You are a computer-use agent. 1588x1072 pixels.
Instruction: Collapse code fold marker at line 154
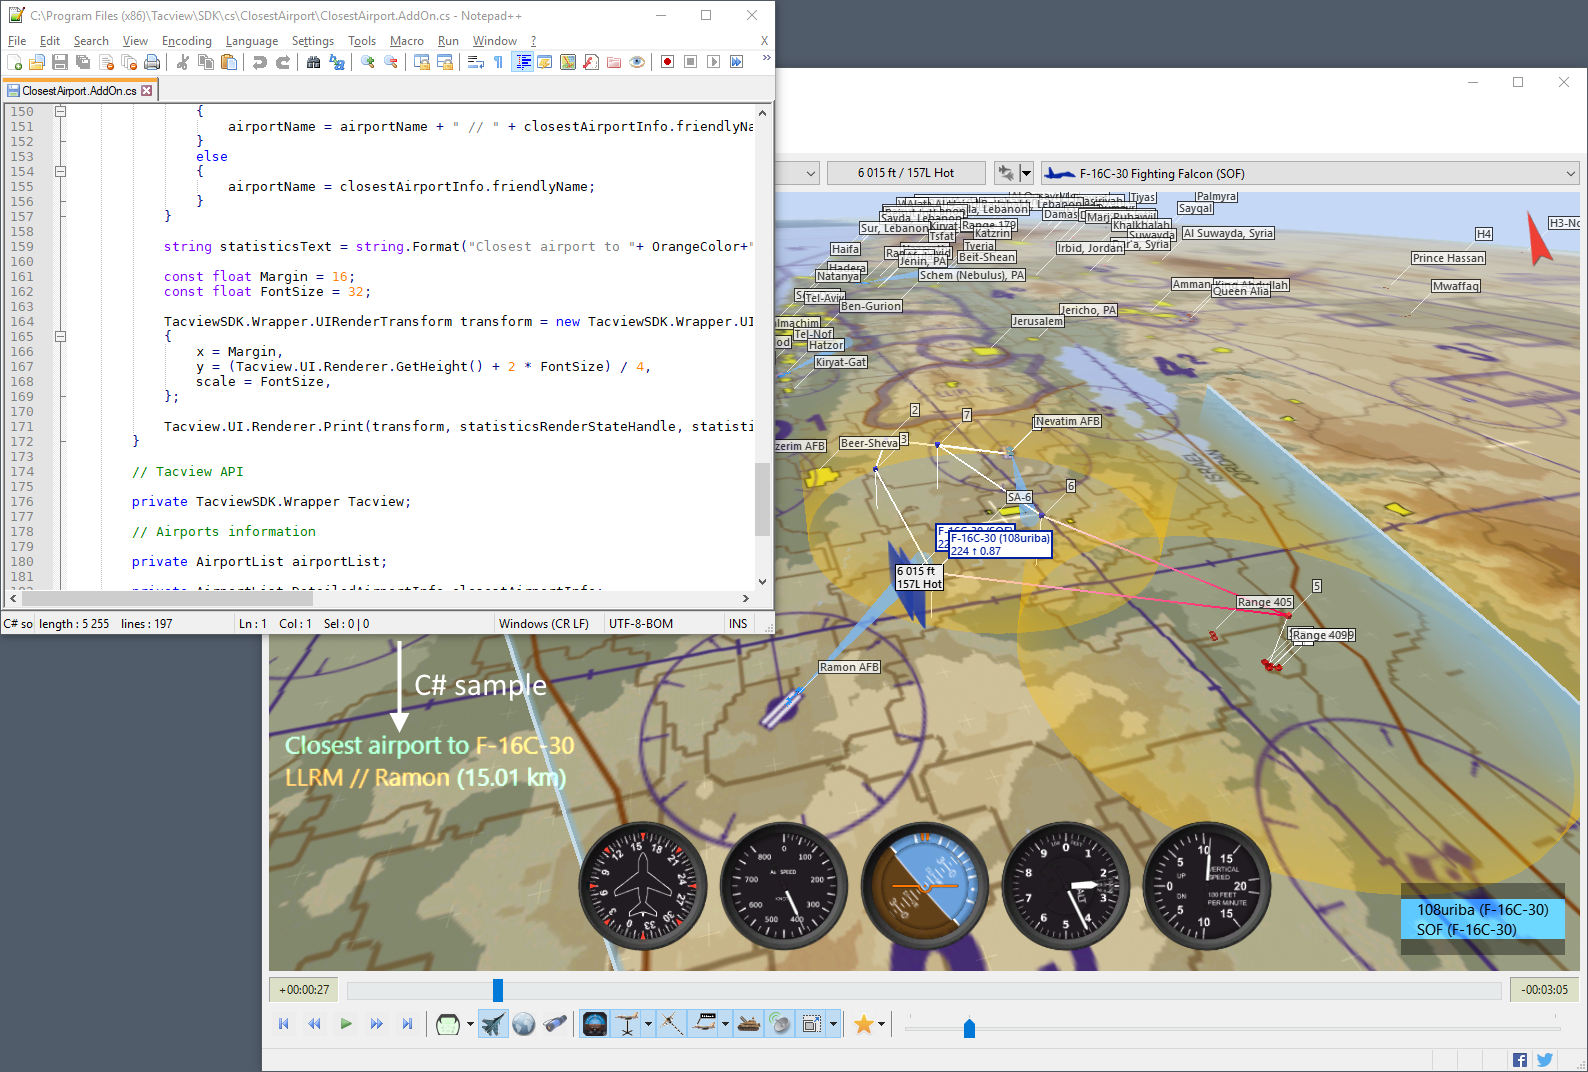[x=60, y=172]
